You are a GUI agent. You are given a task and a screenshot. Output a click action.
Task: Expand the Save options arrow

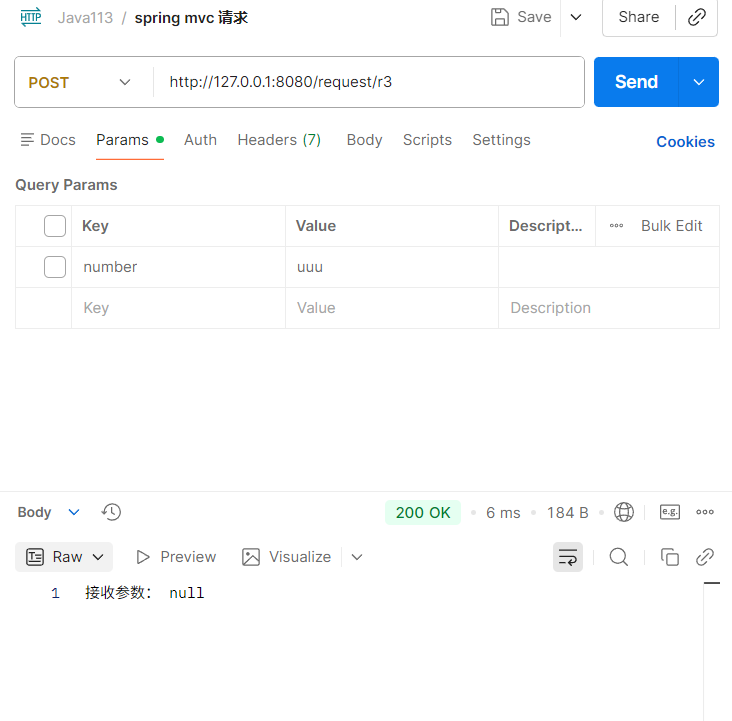pyautogui.click(x=576, y=17)
